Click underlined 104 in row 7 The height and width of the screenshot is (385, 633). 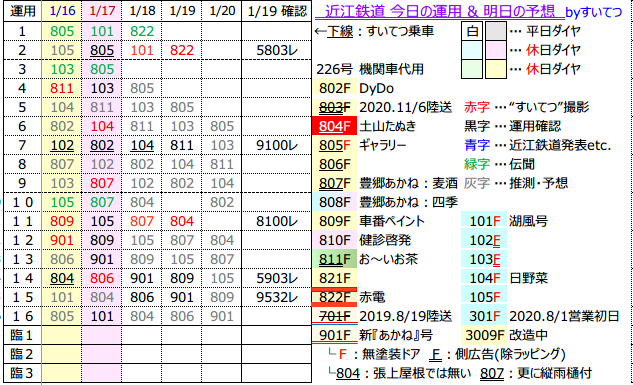[142, 145]
